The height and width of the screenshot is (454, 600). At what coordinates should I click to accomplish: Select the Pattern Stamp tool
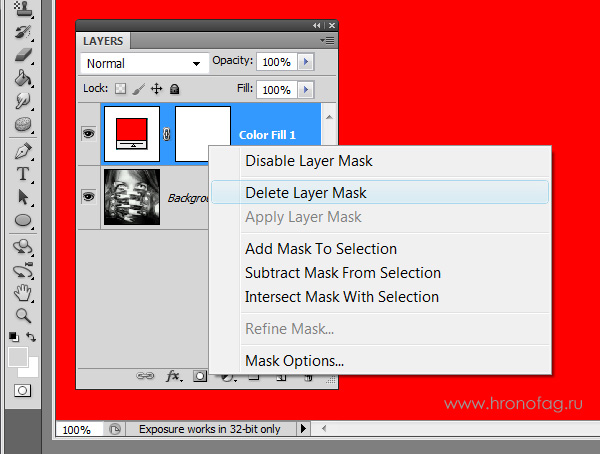pyautogui.click(x=23, y=8)
